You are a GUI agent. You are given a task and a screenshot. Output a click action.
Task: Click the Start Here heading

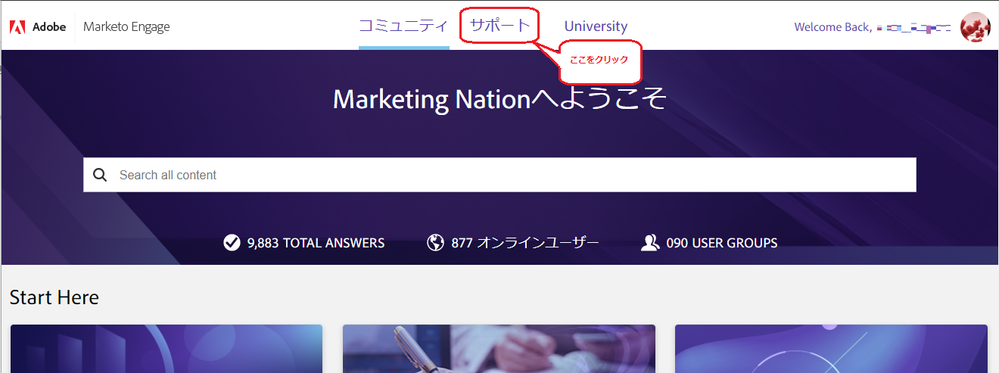pos(54,297)
